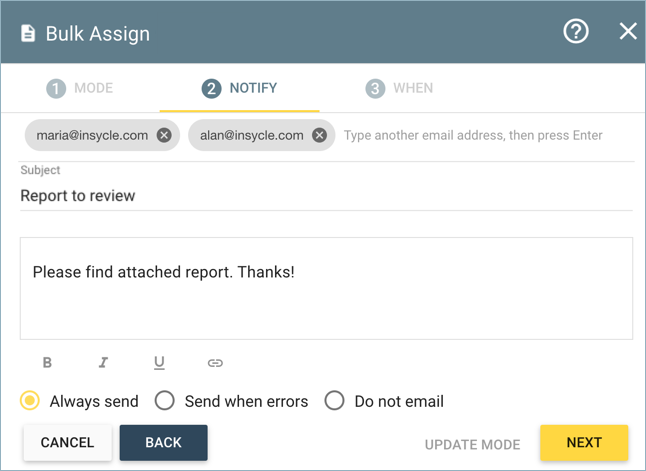
Task: Choose the Do not email option
Action: (x=334, y=401)
